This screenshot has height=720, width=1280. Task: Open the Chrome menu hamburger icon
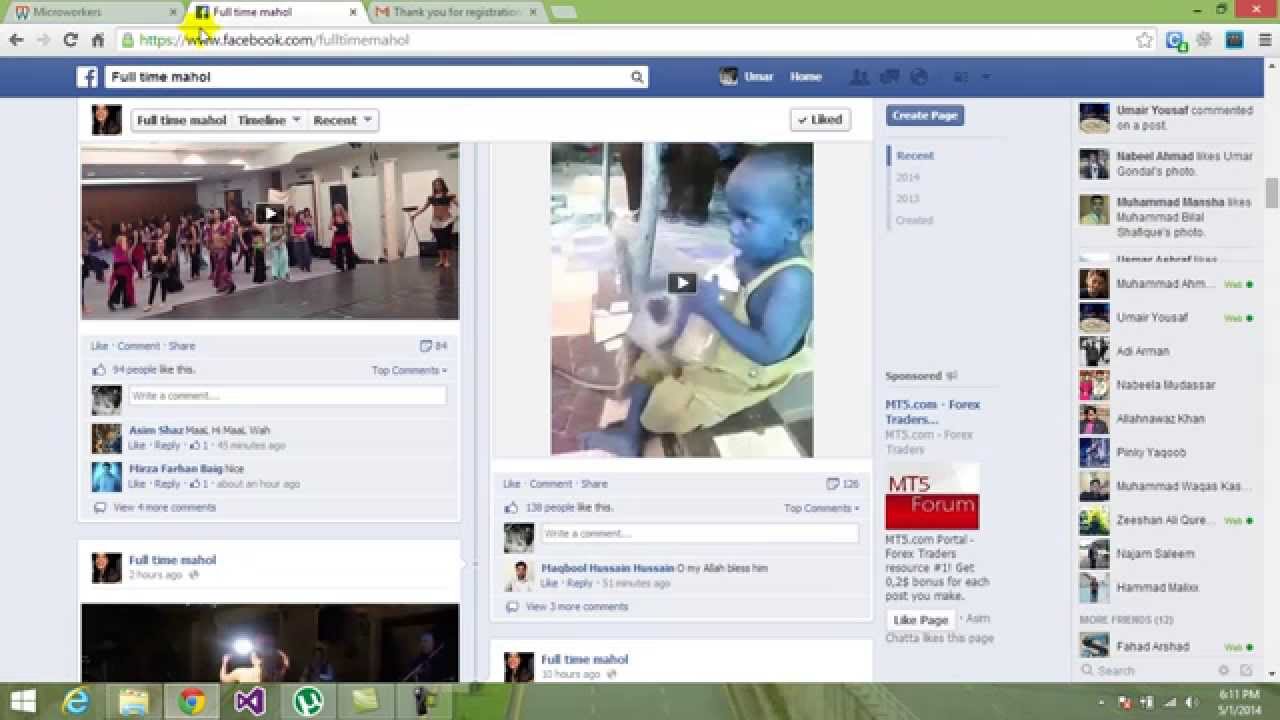click(1265, 40)
